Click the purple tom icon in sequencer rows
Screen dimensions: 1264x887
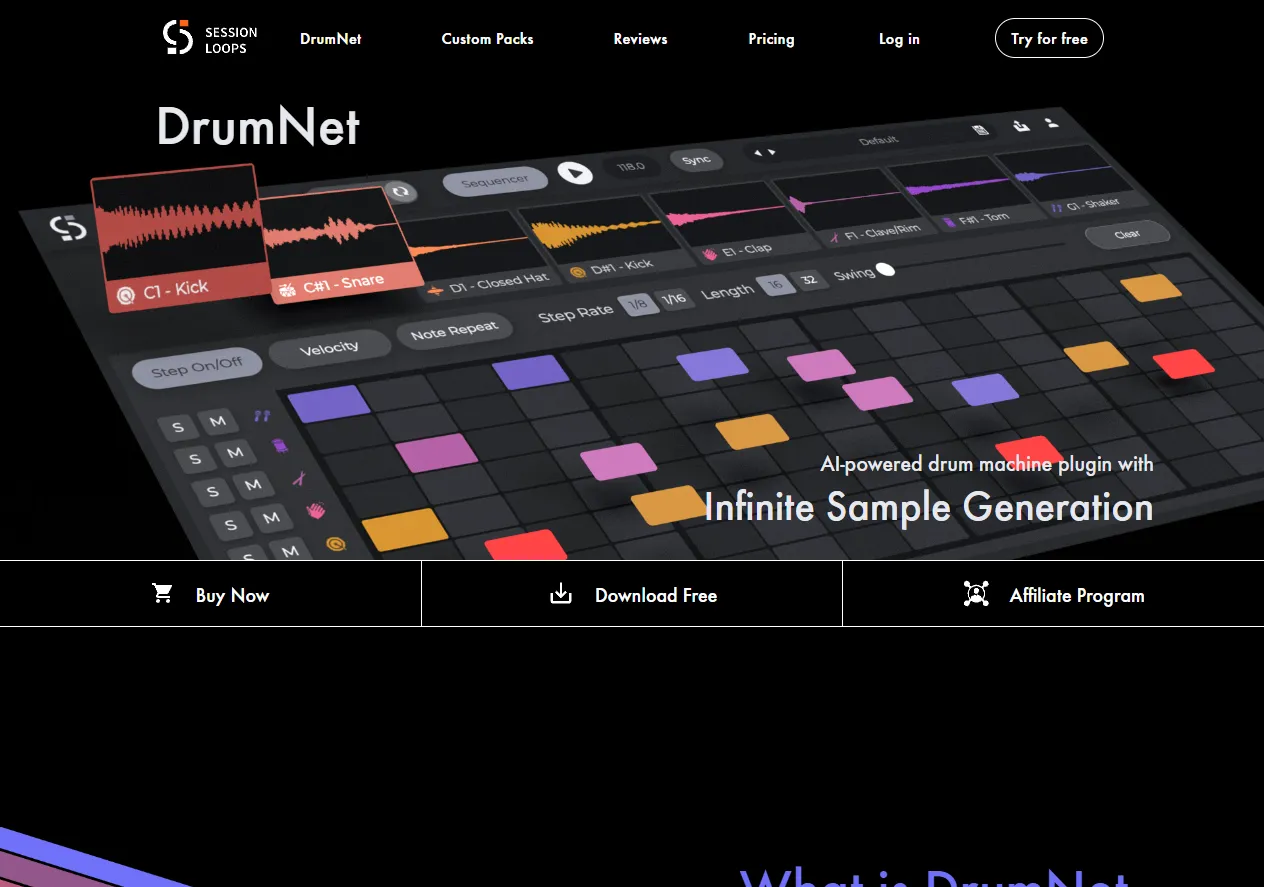(281, 445)
